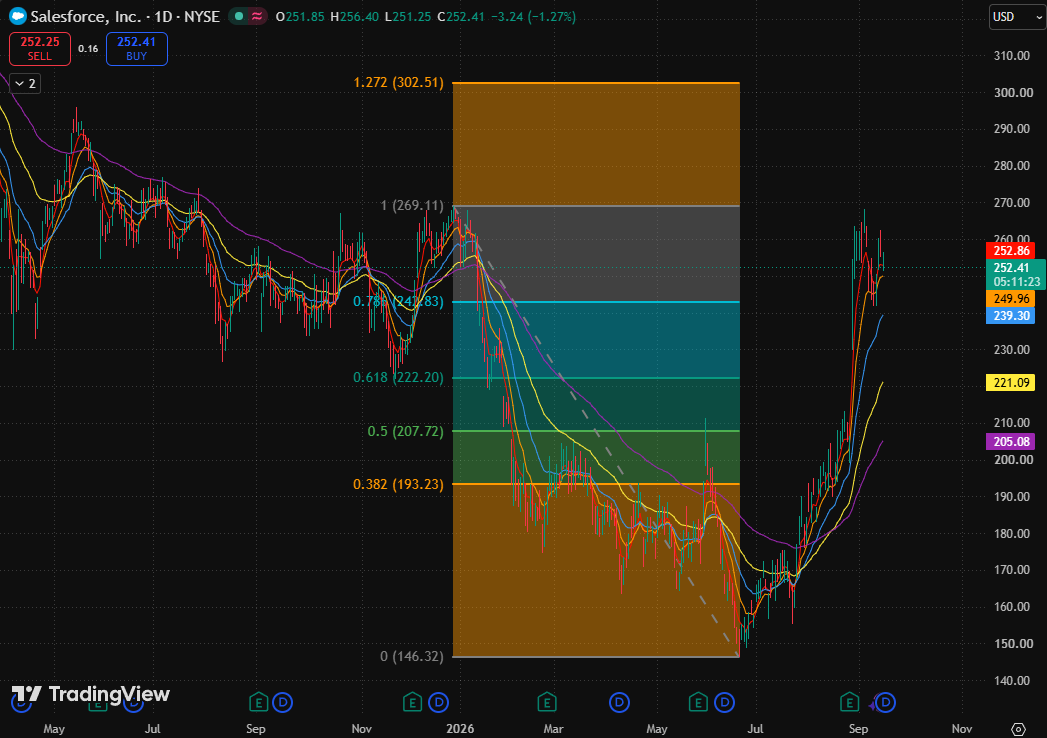1047x738 pixels.
Task: Select the 1.272 (302.51) Fibonacci level label
Action: pyautogui.click(x=399, y=83)
